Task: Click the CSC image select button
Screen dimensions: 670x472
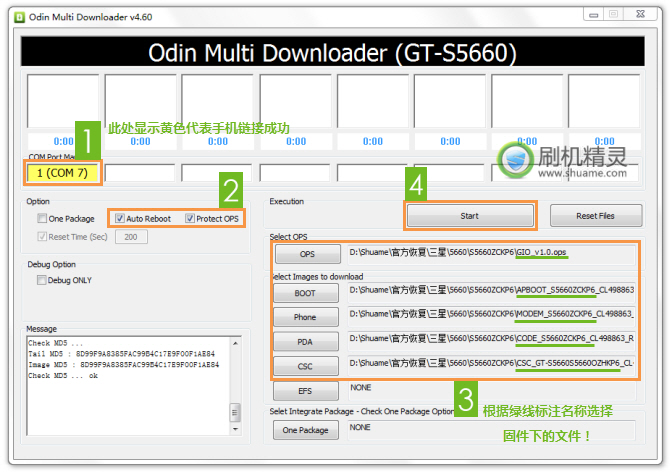Action: [x=306, y=366]
